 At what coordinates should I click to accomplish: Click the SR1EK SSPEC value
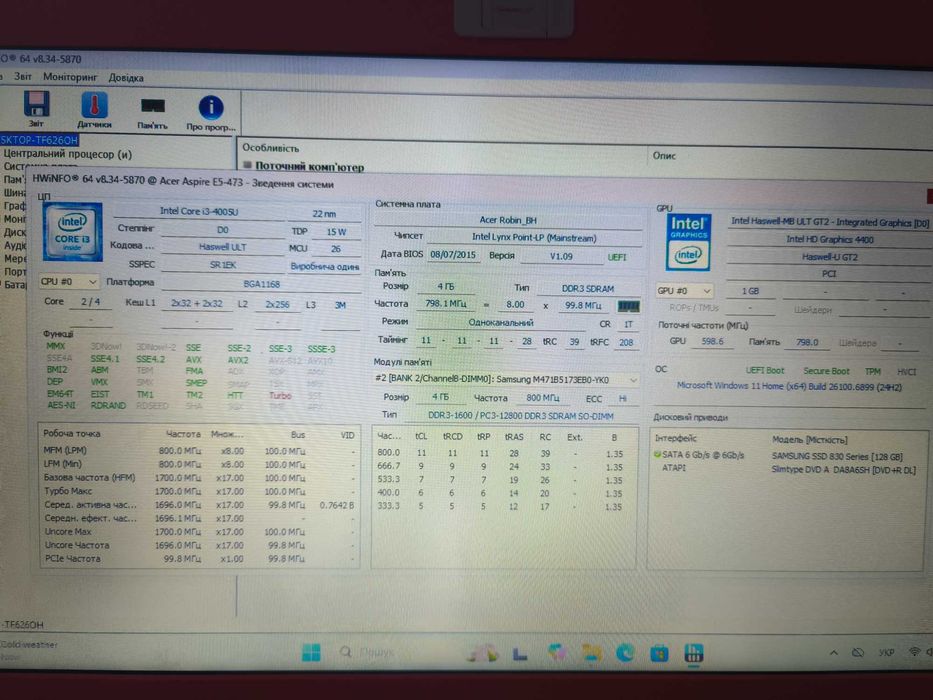coord(222,264)
